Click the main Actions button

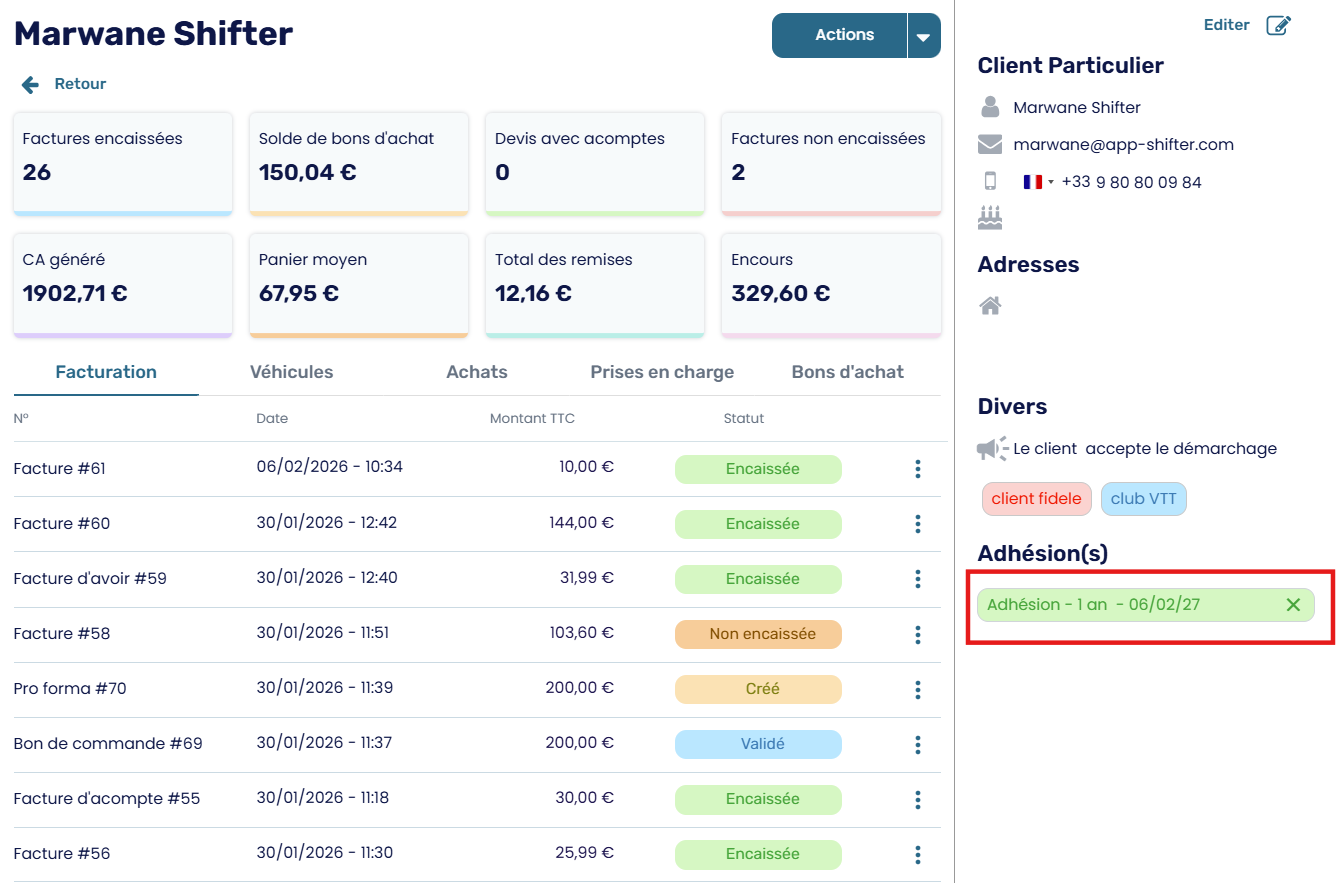coord(840,36)
